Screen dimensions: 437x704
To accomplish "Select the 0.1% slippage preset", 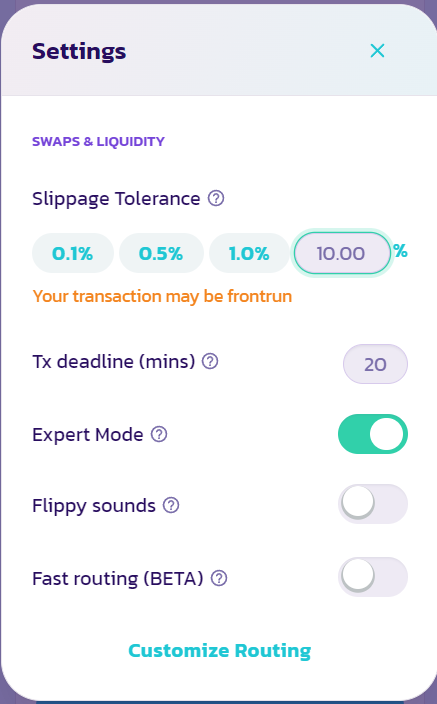I will click(x=73, y=253).
